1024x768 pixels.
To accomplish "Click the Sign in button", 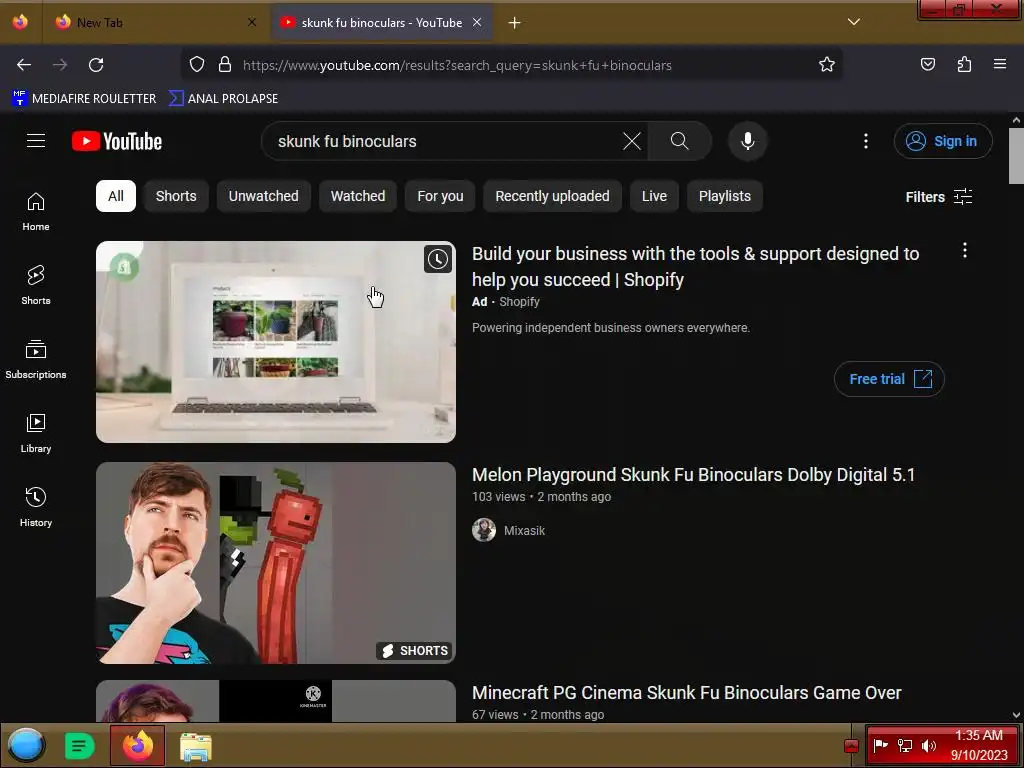I will (943, 141).
